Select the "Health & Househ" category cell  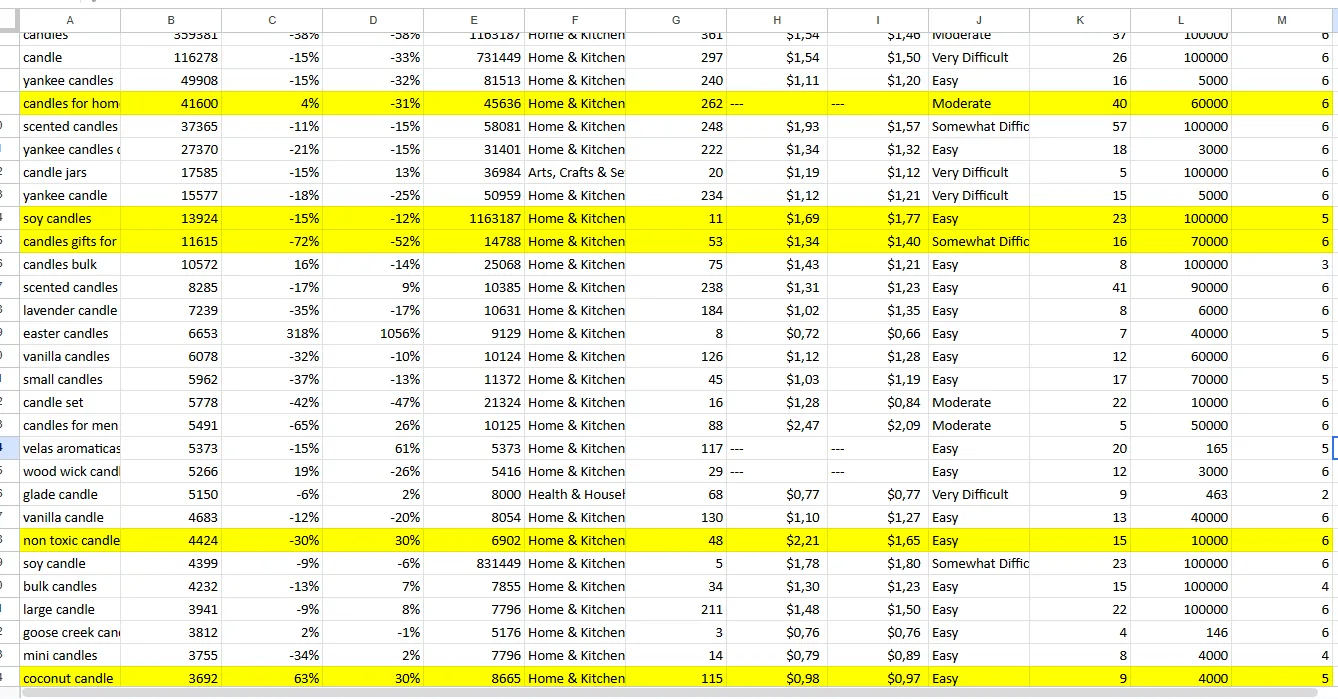pos(575,495)
